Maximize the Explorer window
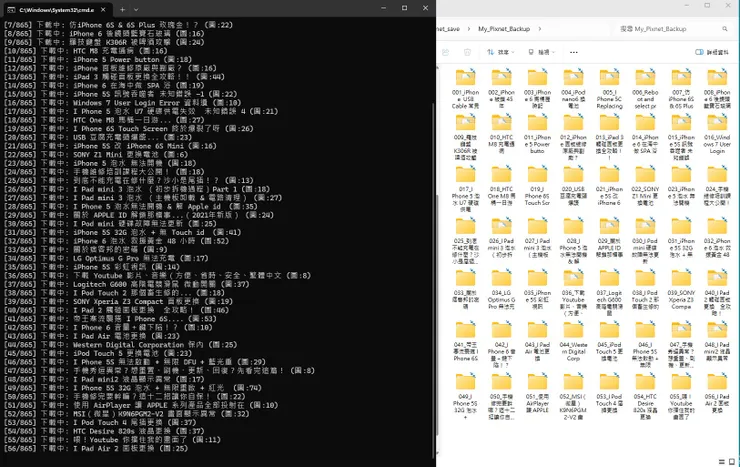 (x=706, y=6)
